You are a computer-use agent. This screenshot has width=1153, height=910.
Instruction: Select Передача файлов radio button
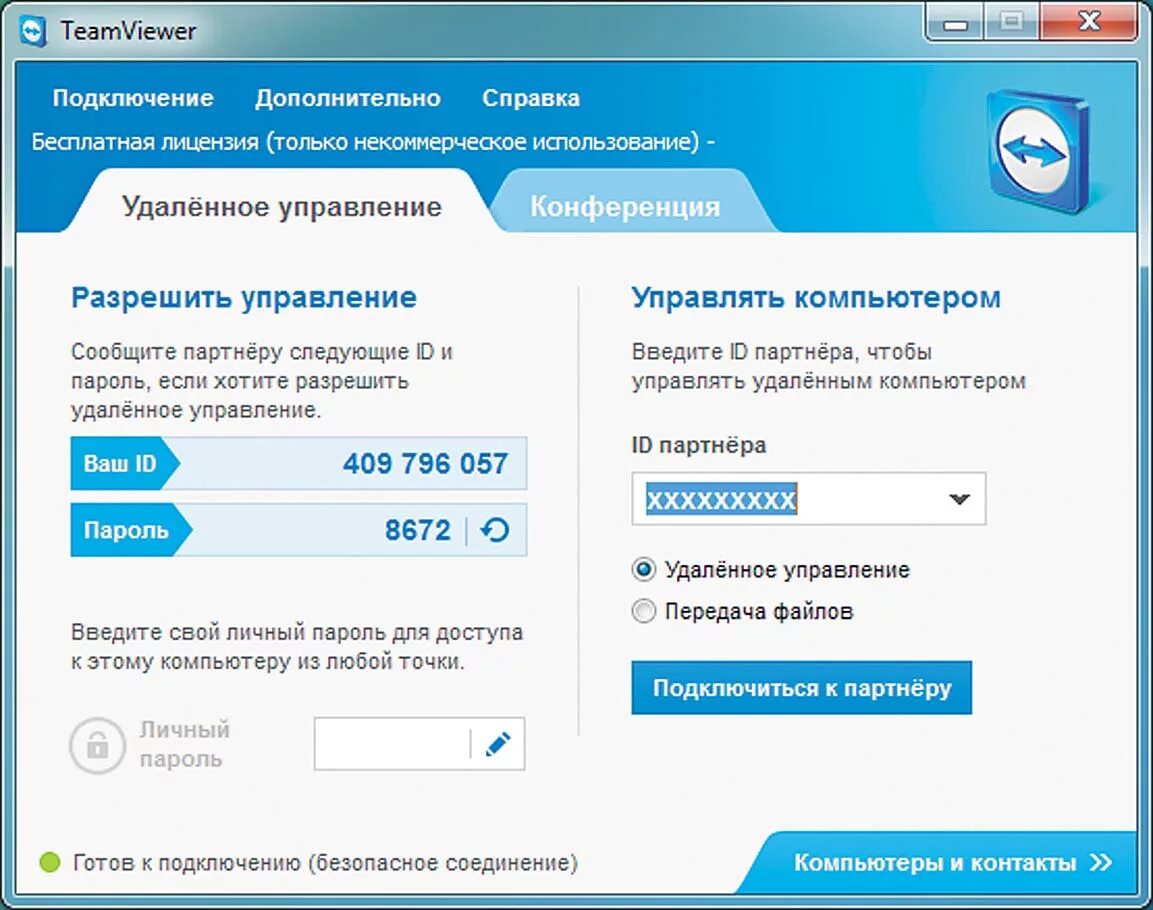[x=644, y=611]
